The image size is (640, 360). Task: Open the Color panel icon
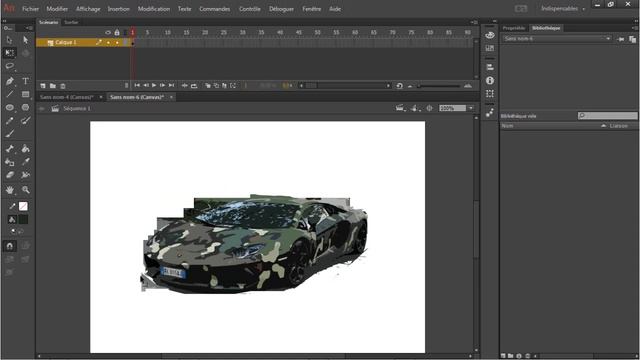tap(490, 36)
